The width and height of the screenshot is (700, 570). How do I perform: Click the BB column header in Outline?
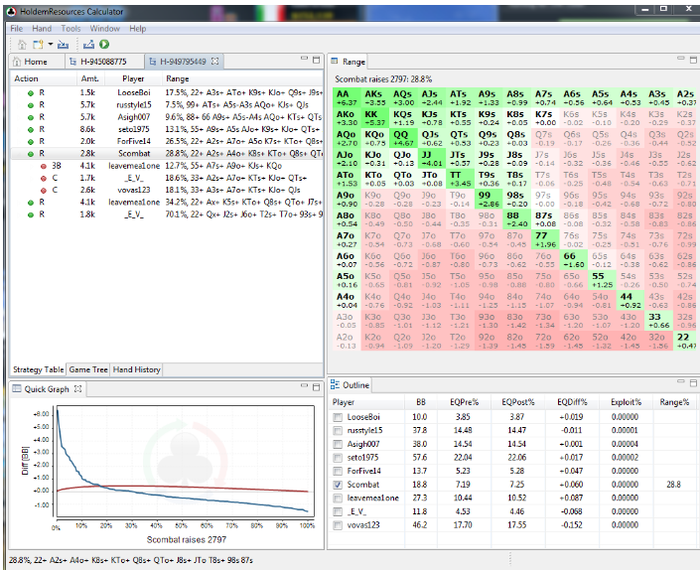coord(421,402)
